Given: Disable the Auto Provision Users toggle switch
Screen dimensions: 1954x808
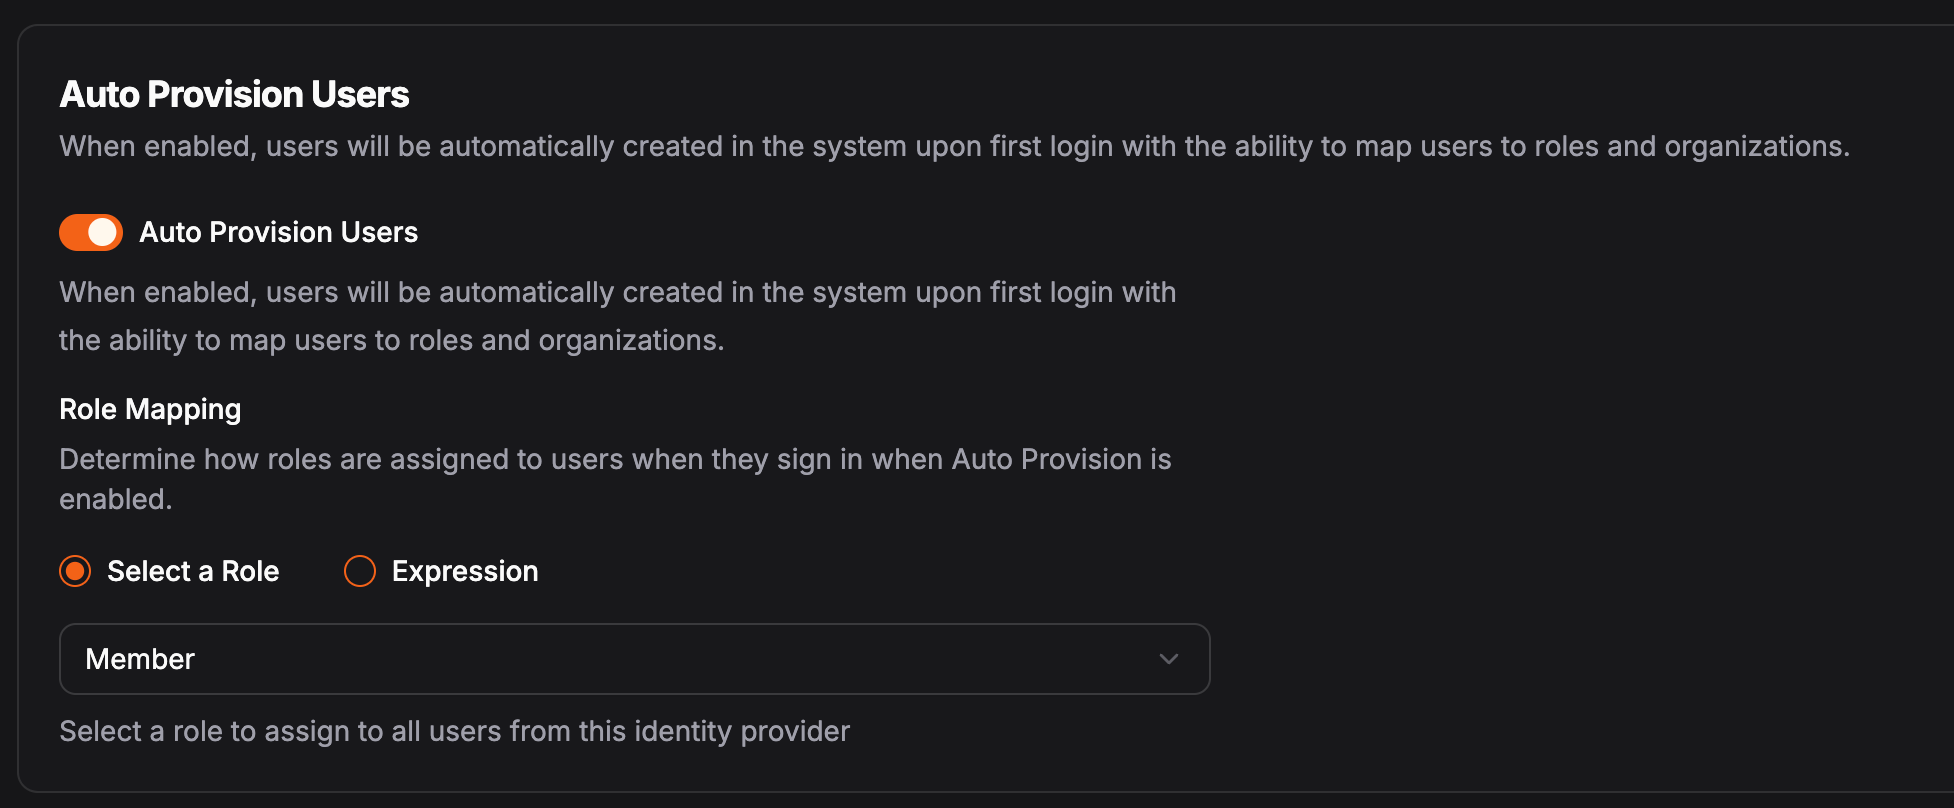Looking at the screenshot, I should point(90,232).
